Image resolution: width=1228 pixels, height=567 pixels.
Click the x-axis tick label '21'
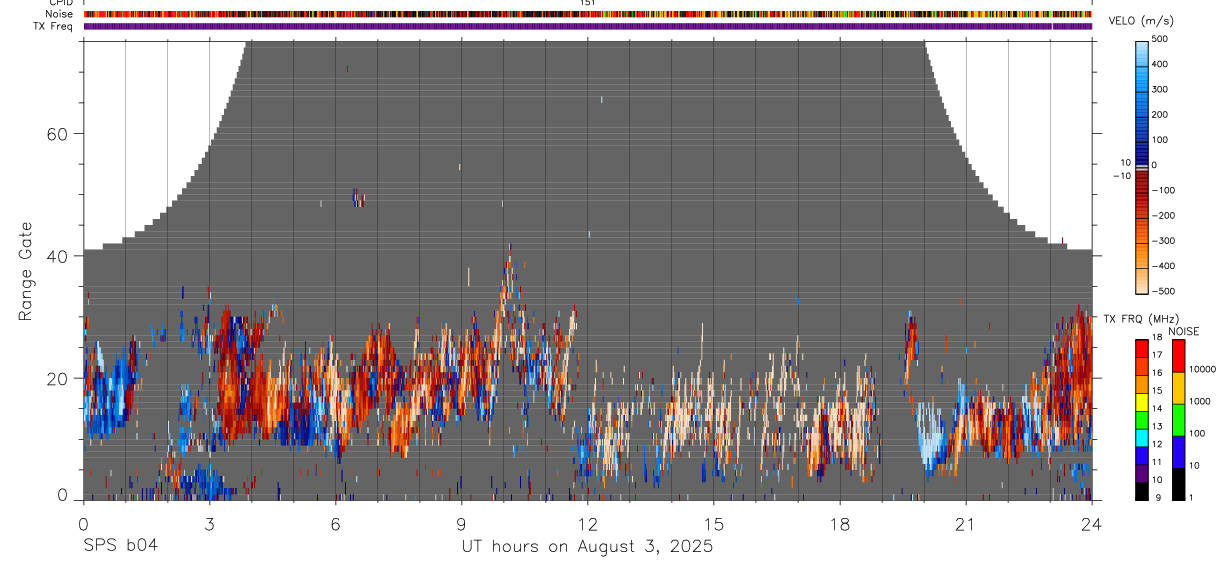[965, 523]
